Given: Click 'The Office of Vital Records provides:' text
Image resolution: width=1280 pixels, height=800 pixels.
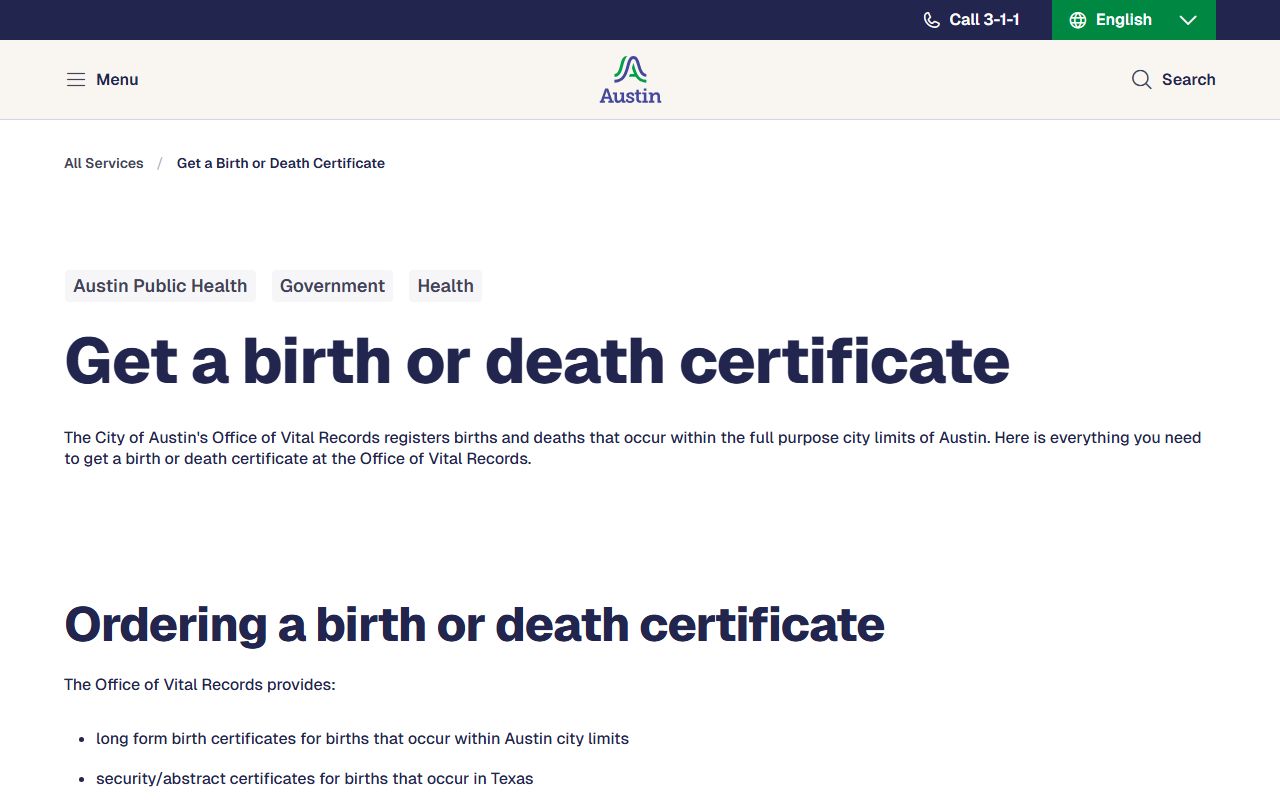Looking at the screenshot, I should tap(200, 685).
